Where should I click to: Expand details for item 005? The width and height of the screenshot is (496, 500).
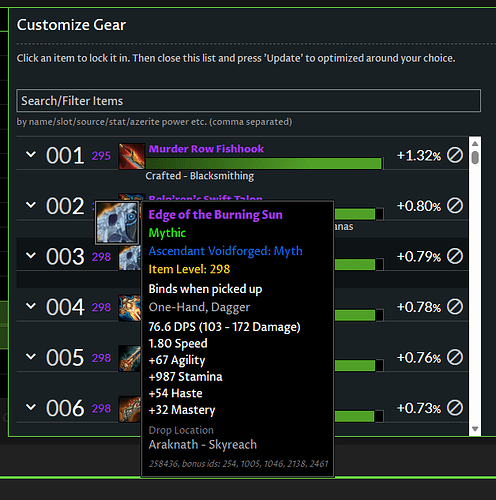tap(31, 357)
